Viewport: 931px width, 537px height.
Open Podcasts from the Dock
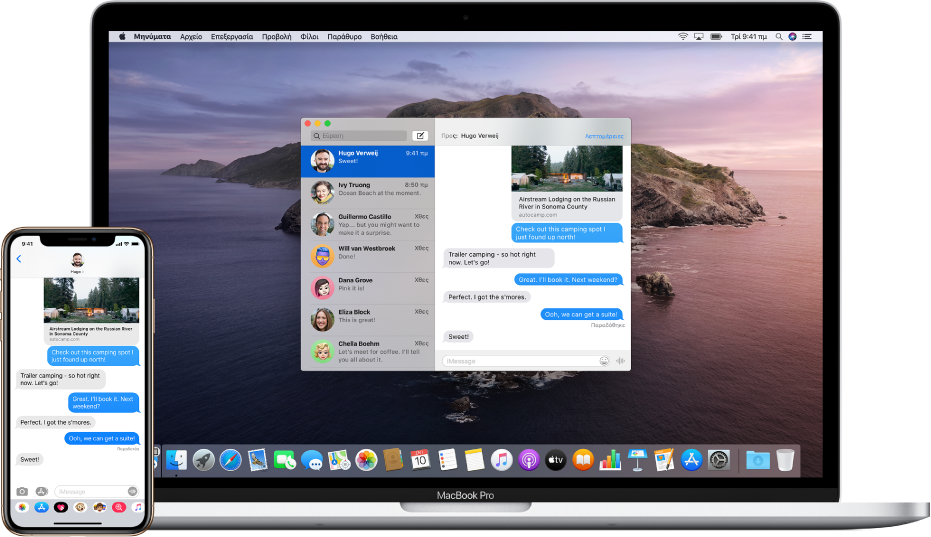[529, 460]
